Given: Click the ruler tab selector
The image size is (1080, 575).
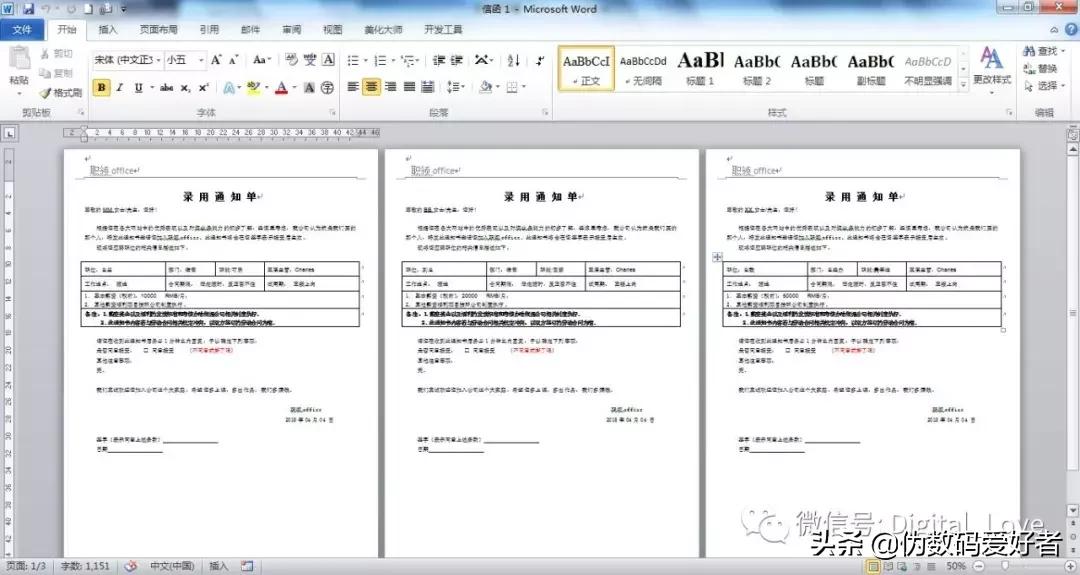Looking at the screenshot, I should (10, 134).
